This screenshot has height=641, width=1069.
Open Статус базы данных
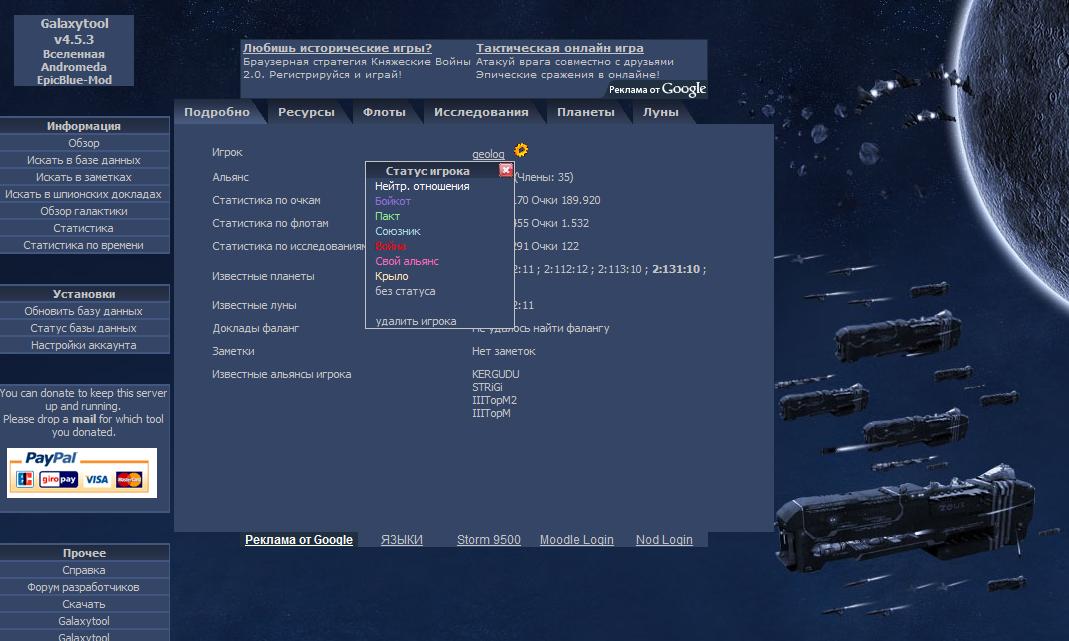84,328
